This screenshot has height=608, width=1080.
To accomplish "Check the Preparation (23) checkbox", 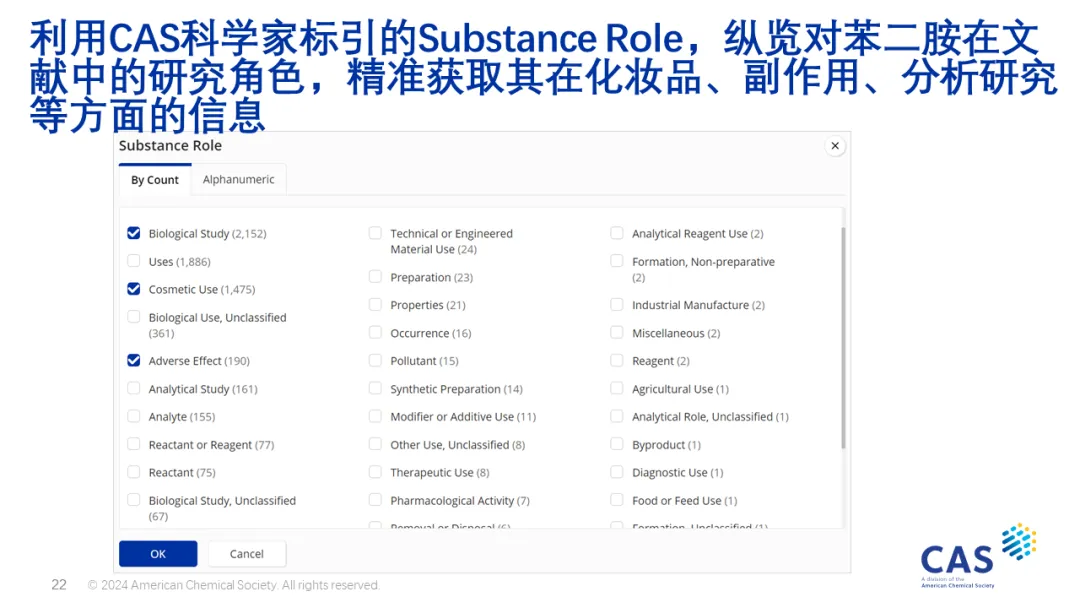I will coord(375,277).
